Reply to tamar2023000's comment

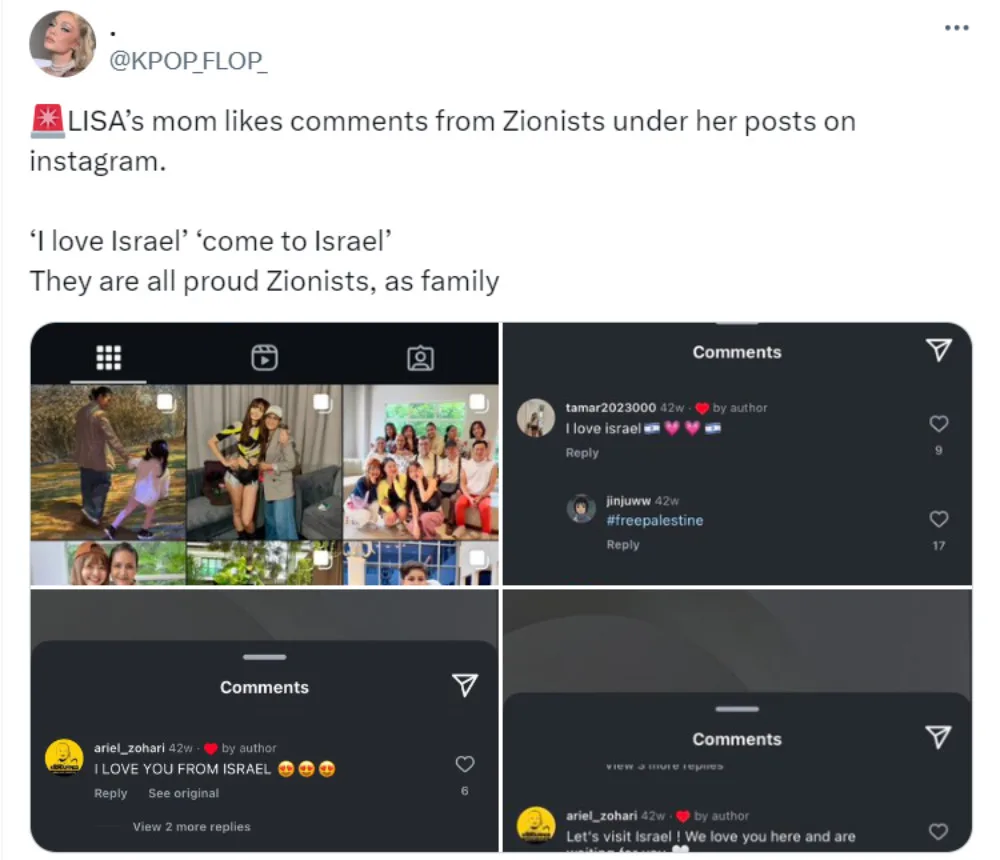tap(582, 453)
